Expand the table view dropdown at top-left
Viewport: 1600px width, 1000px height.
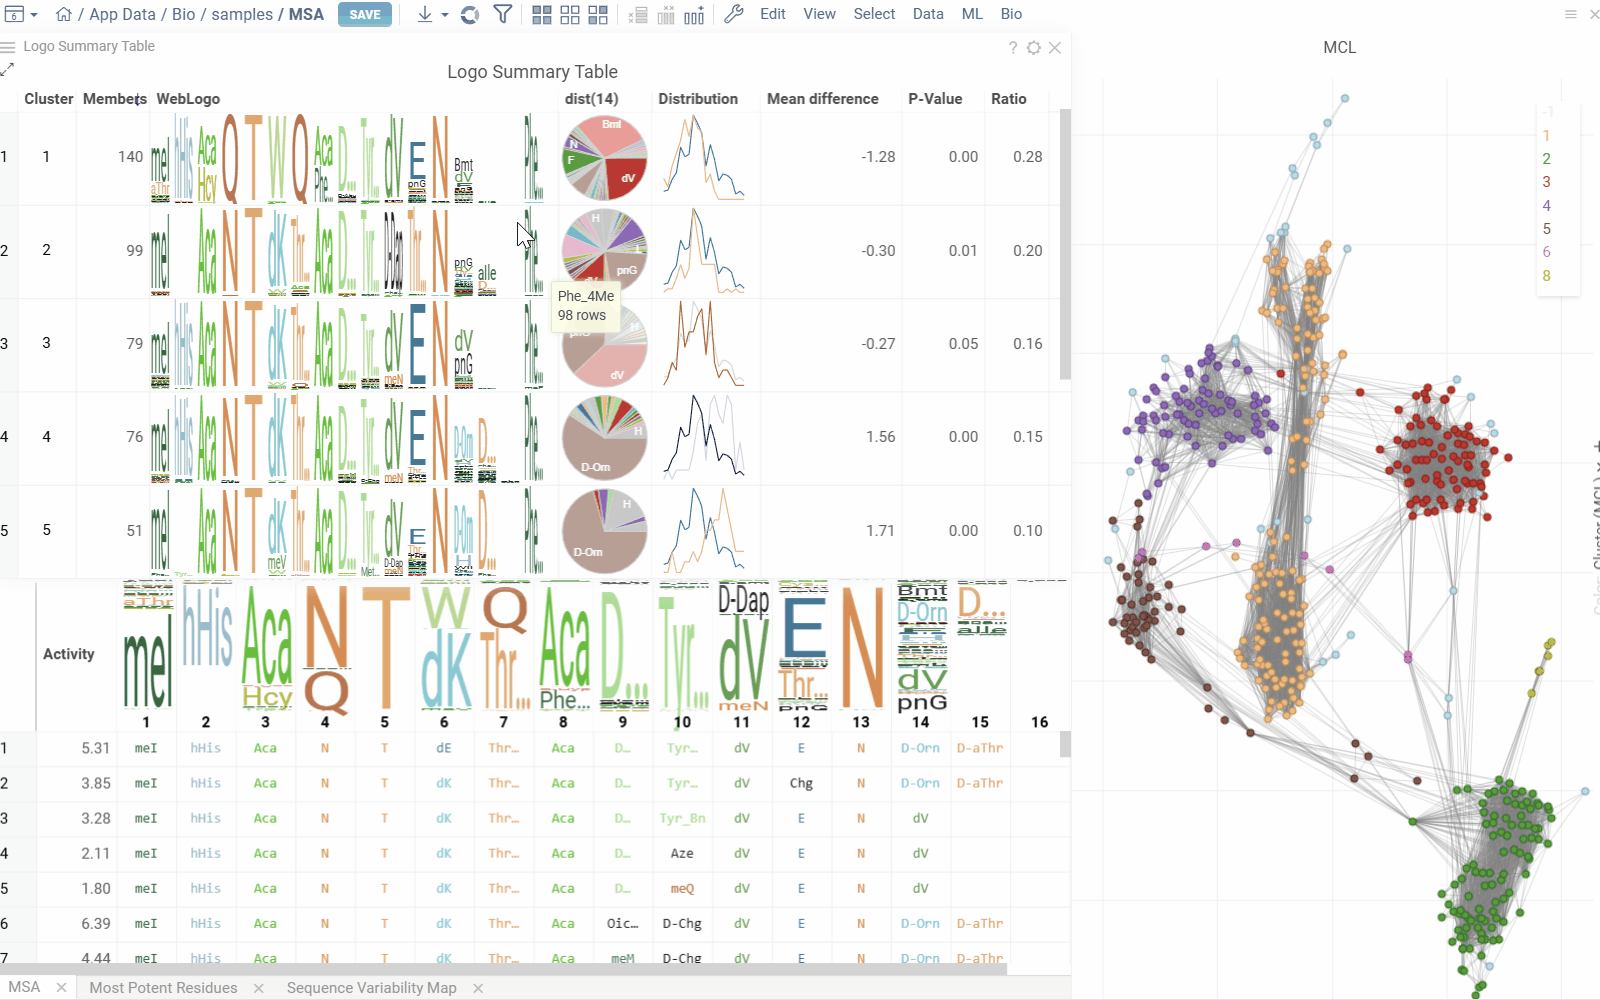click(x=34, y=15)
